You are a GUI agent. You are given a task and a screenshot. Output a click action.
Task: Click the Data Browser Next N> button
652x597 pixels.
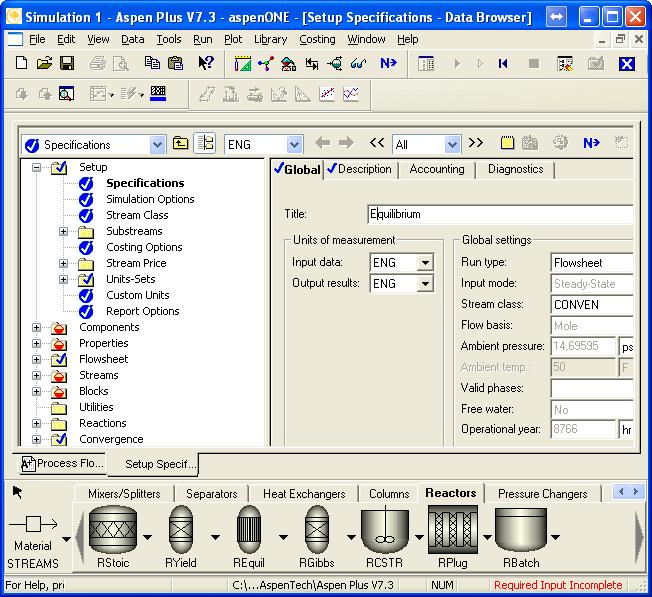tap(591, 143)
